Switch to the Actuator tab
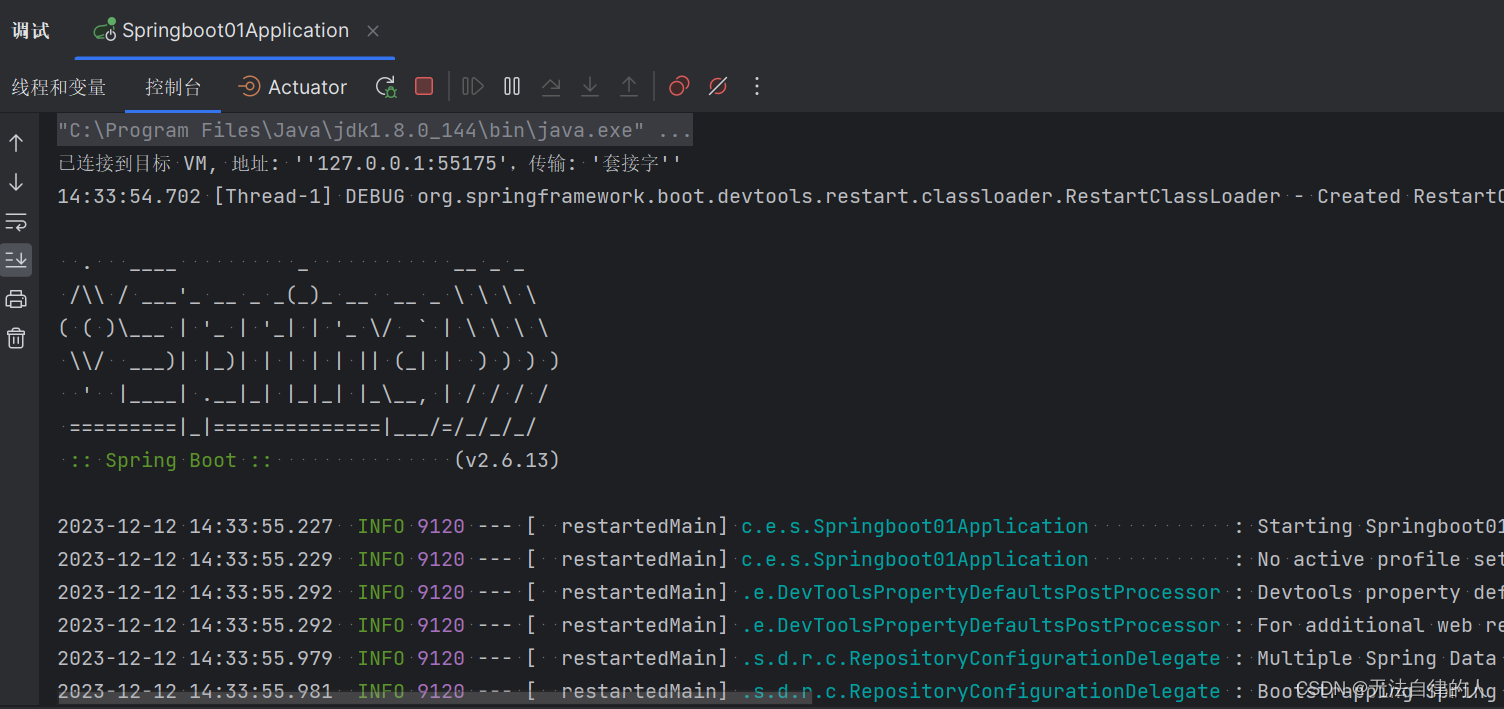 292,87
